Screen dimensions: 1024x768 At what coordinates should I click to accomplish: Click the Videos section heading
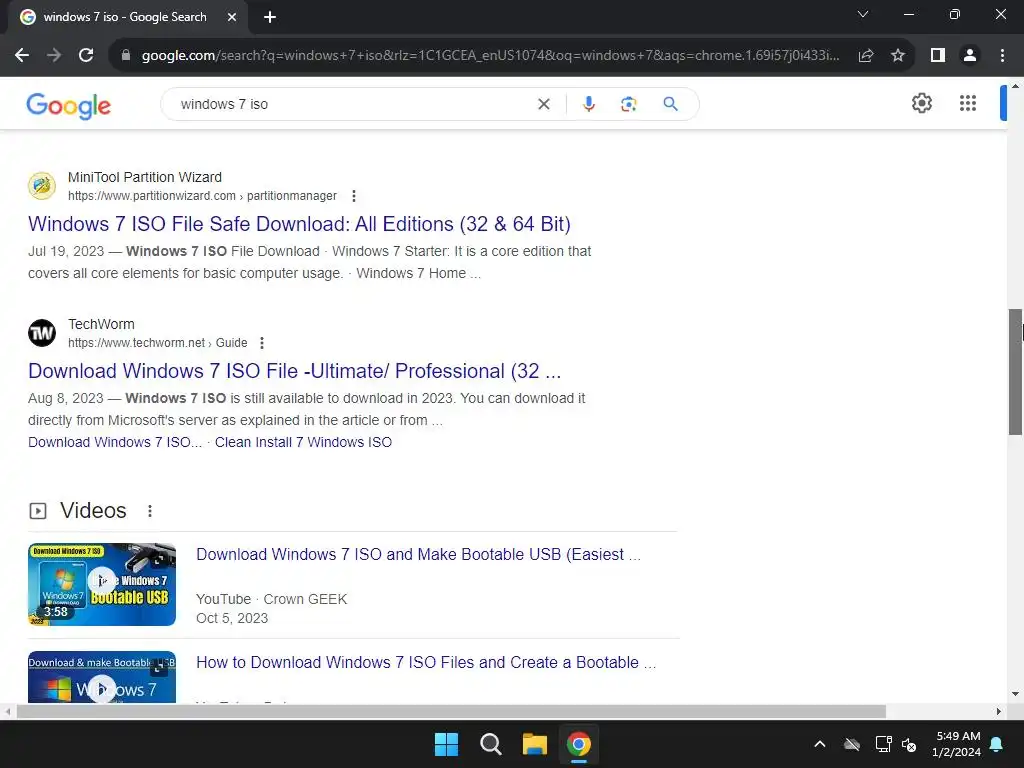point(93,511)
